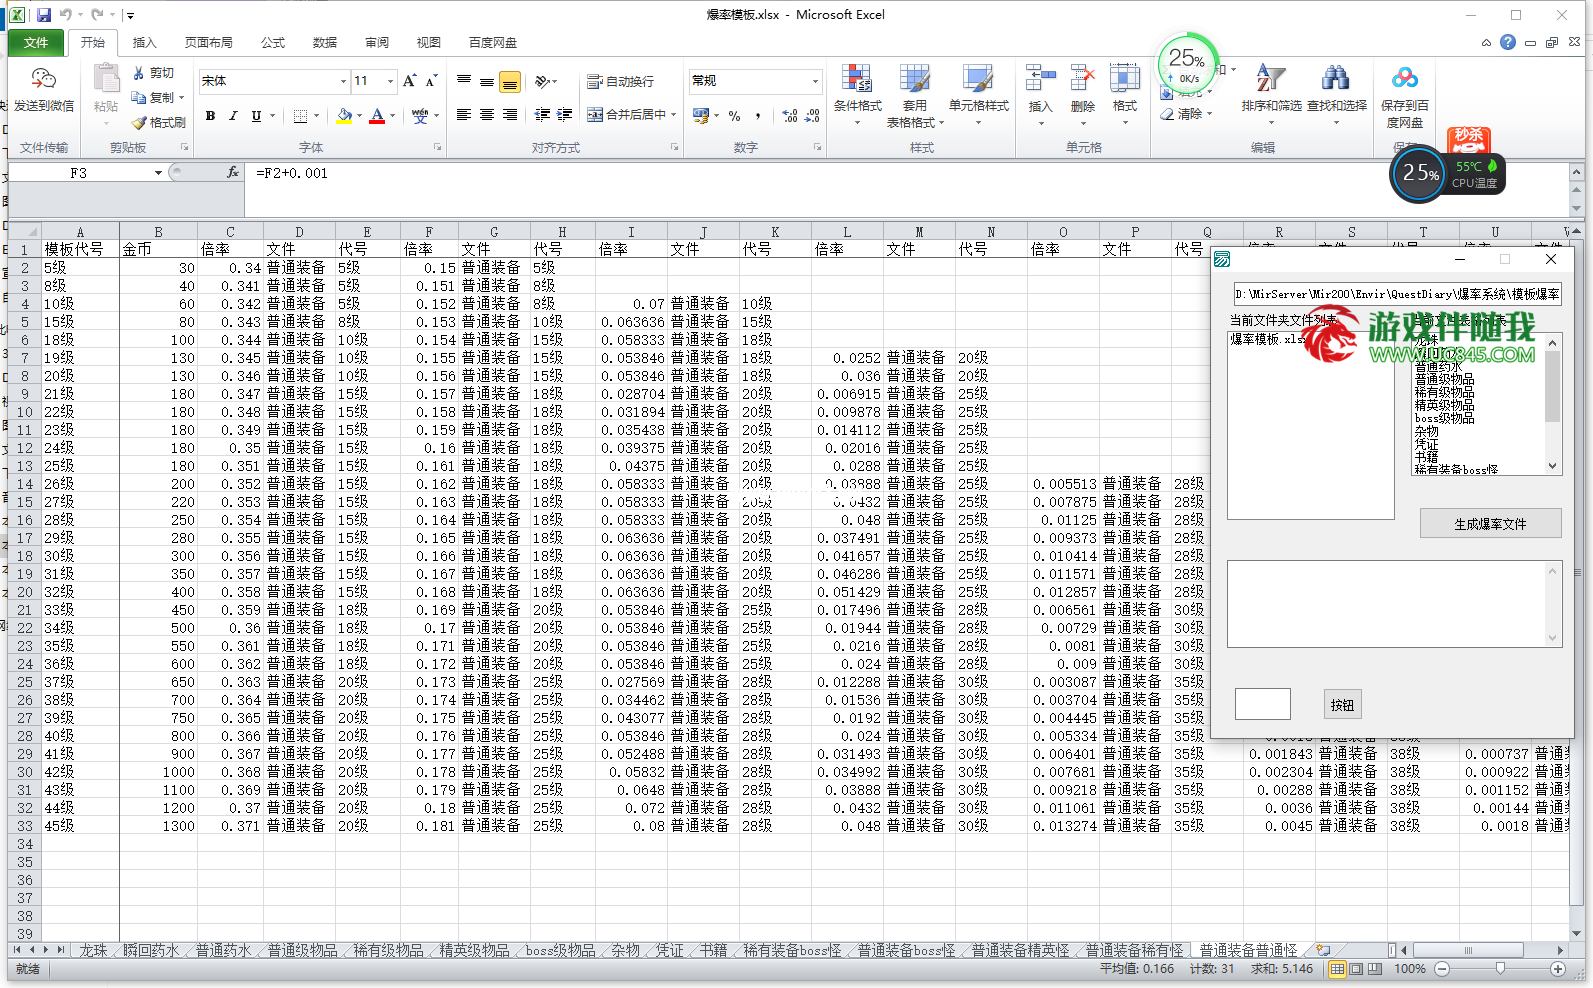
Task: Switch to the Formulas (公式) tab
Action: click(273, 43)
